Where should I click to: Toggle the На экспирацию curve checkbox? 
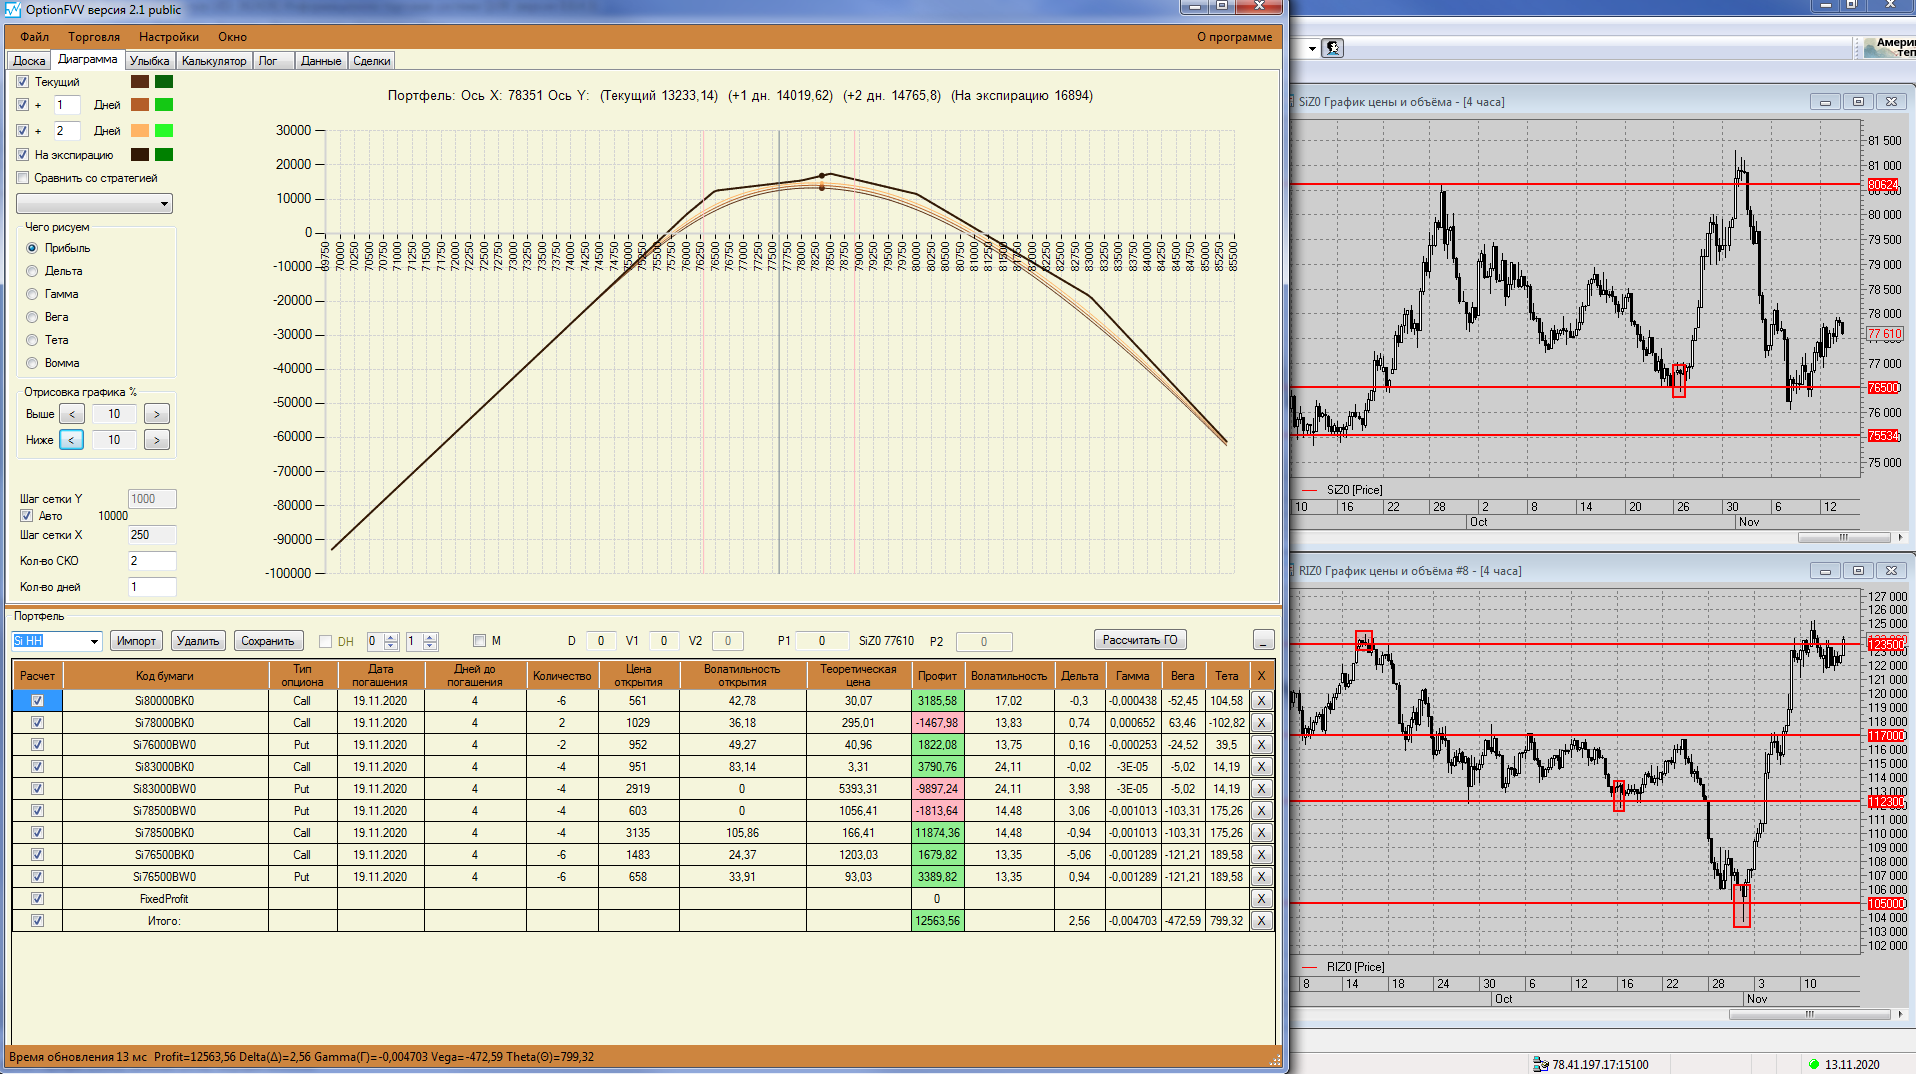23,155
